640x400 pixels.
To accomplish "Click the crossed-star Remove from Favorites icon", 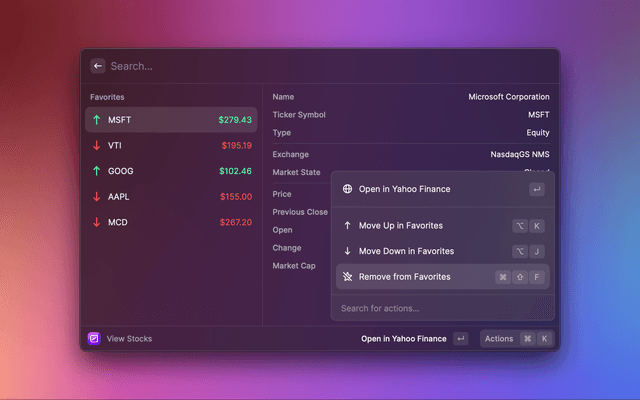I will click(x=347, y=276).
